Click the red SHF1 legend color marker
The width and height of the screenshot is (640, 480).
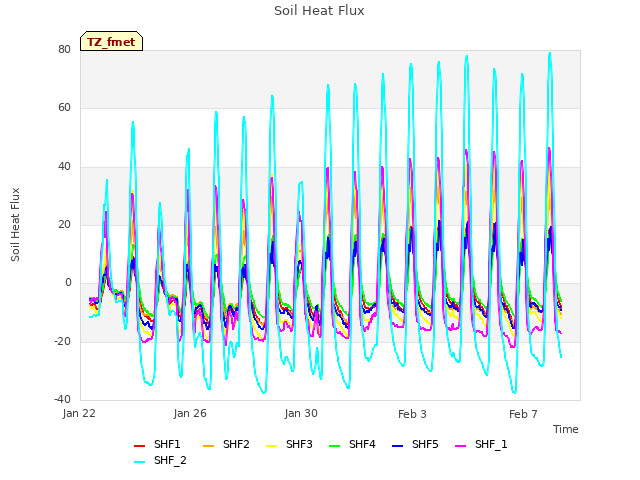coord(140,446)
